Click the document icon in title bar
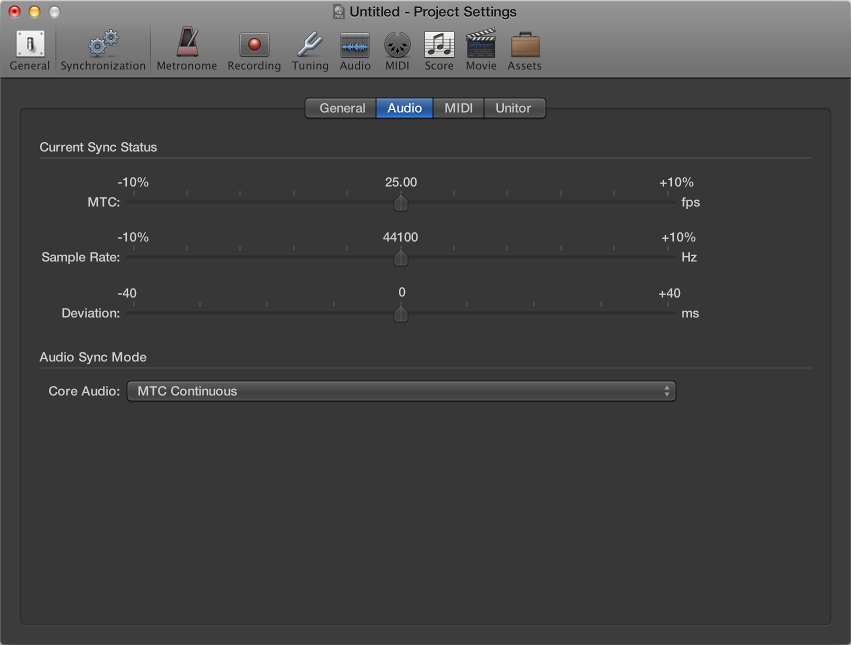This screenshot has height=646, width=852. coord(337,11)
